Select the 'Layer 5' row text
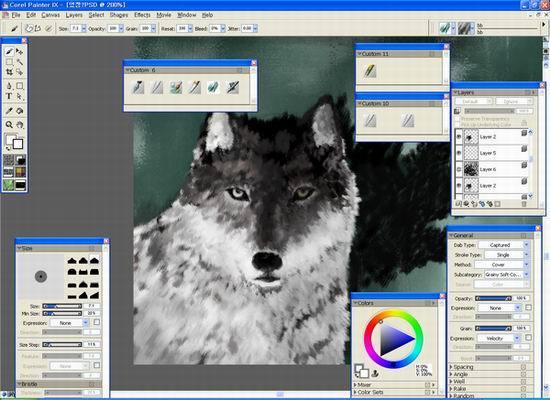 tap(488, 153)
